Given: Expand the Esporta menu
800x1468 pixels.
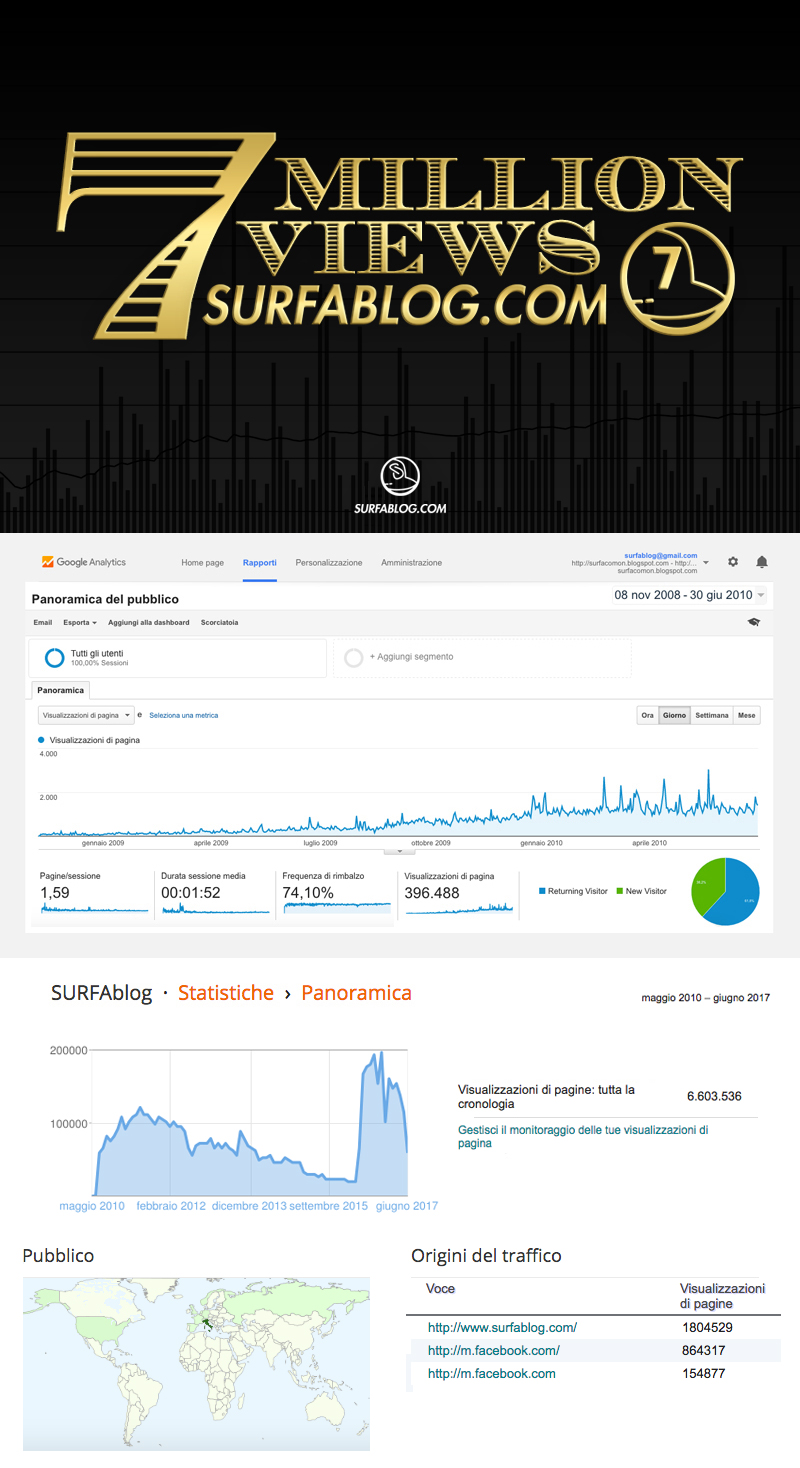Looking at the screenshot, I should coord(79,622).
